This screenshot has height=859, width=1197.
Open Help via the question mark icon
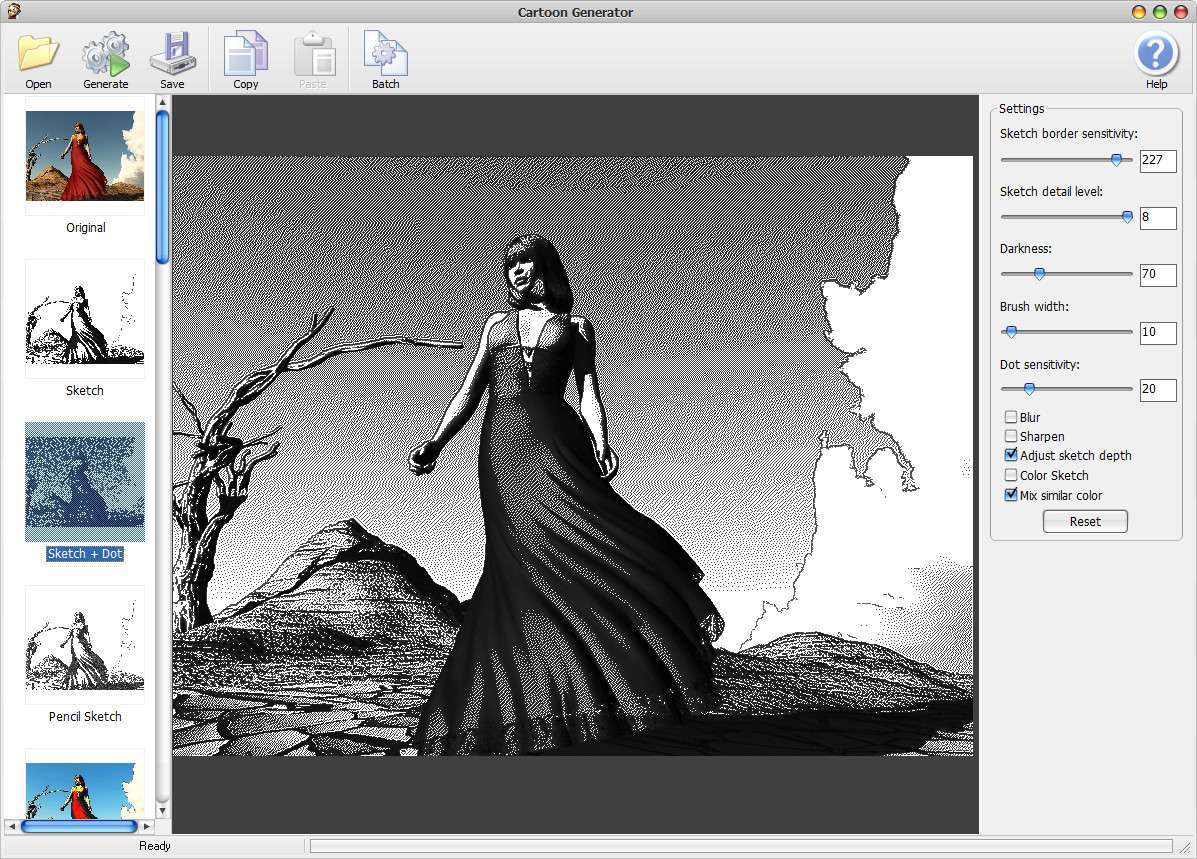[1156, 54]
